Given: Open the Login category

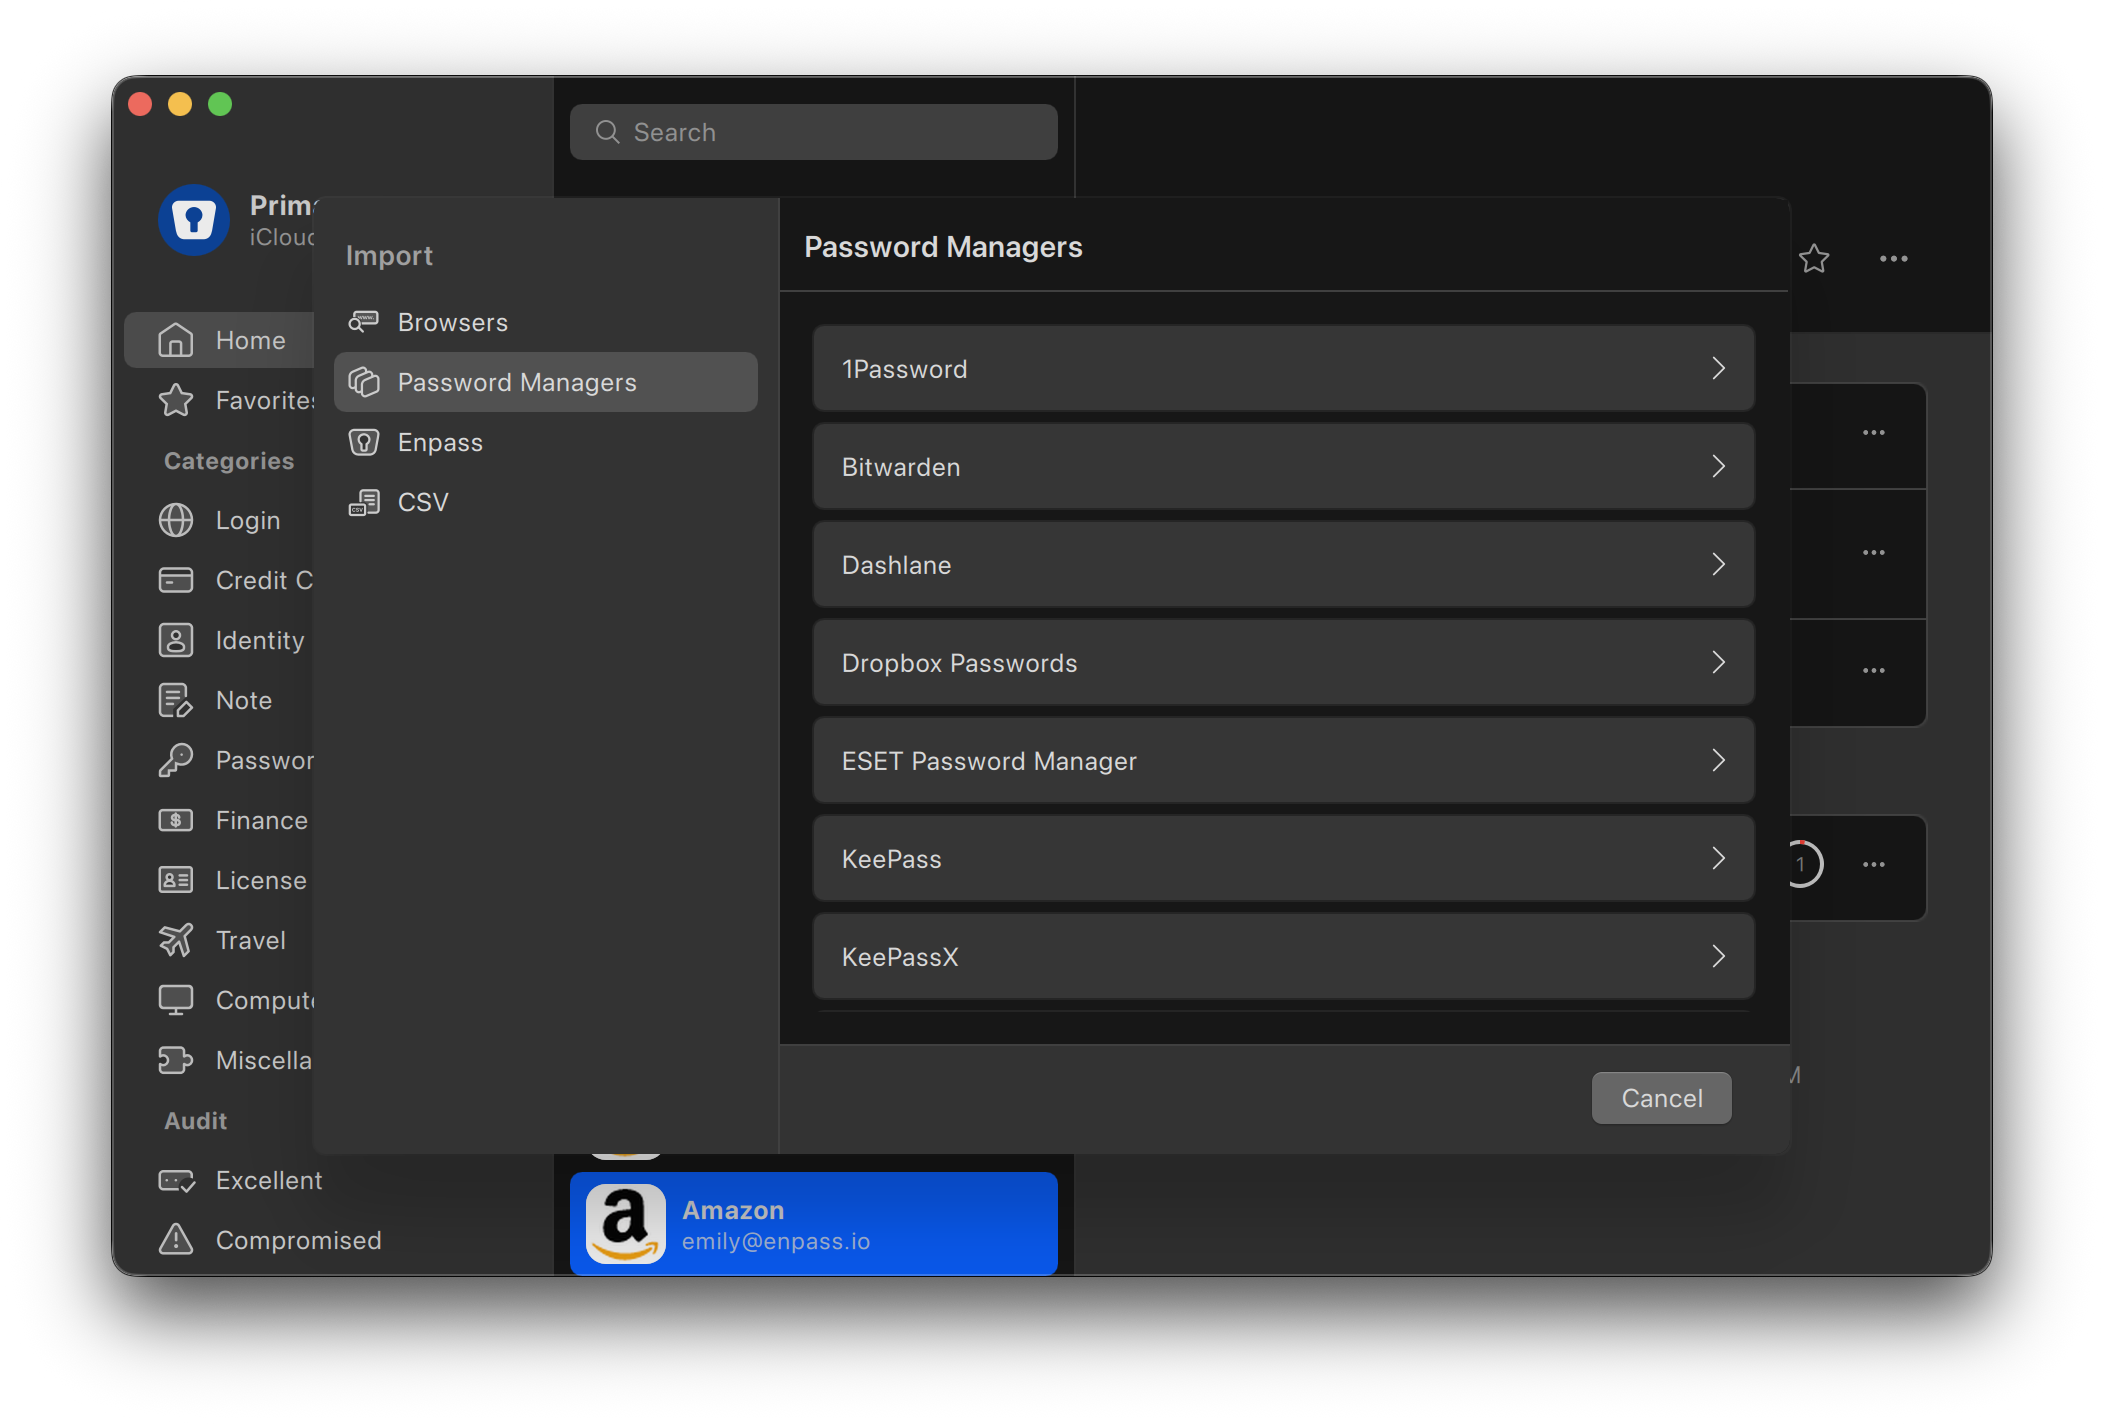Looking at the screenshot, I should pos(220,520).
